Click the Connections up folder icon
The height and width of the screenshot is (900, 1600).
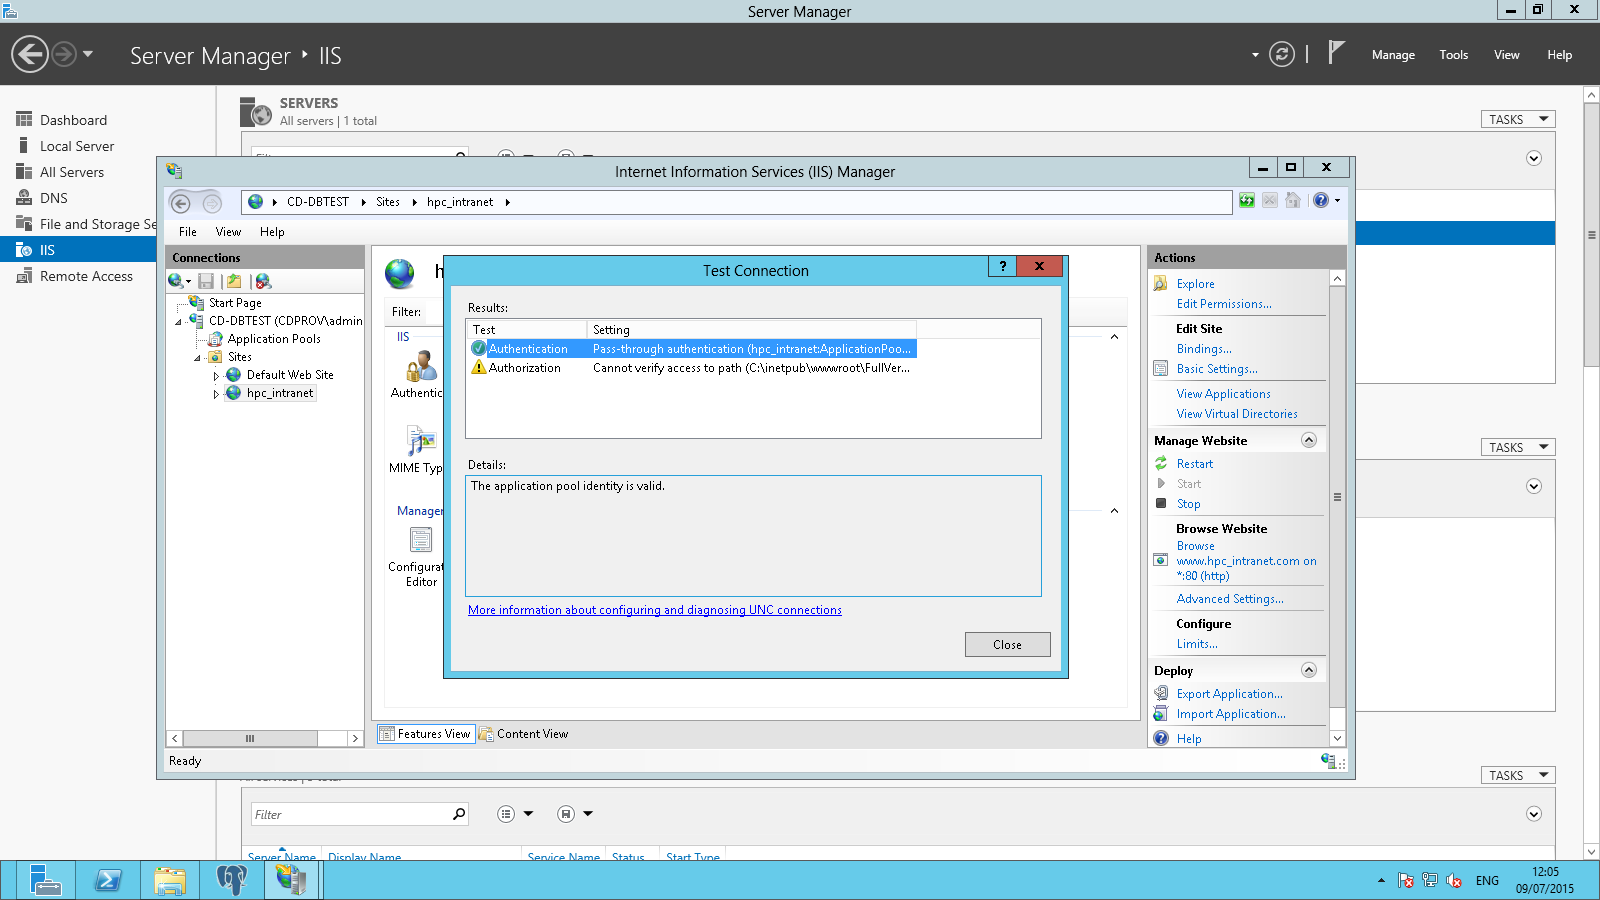pos(234,281)
